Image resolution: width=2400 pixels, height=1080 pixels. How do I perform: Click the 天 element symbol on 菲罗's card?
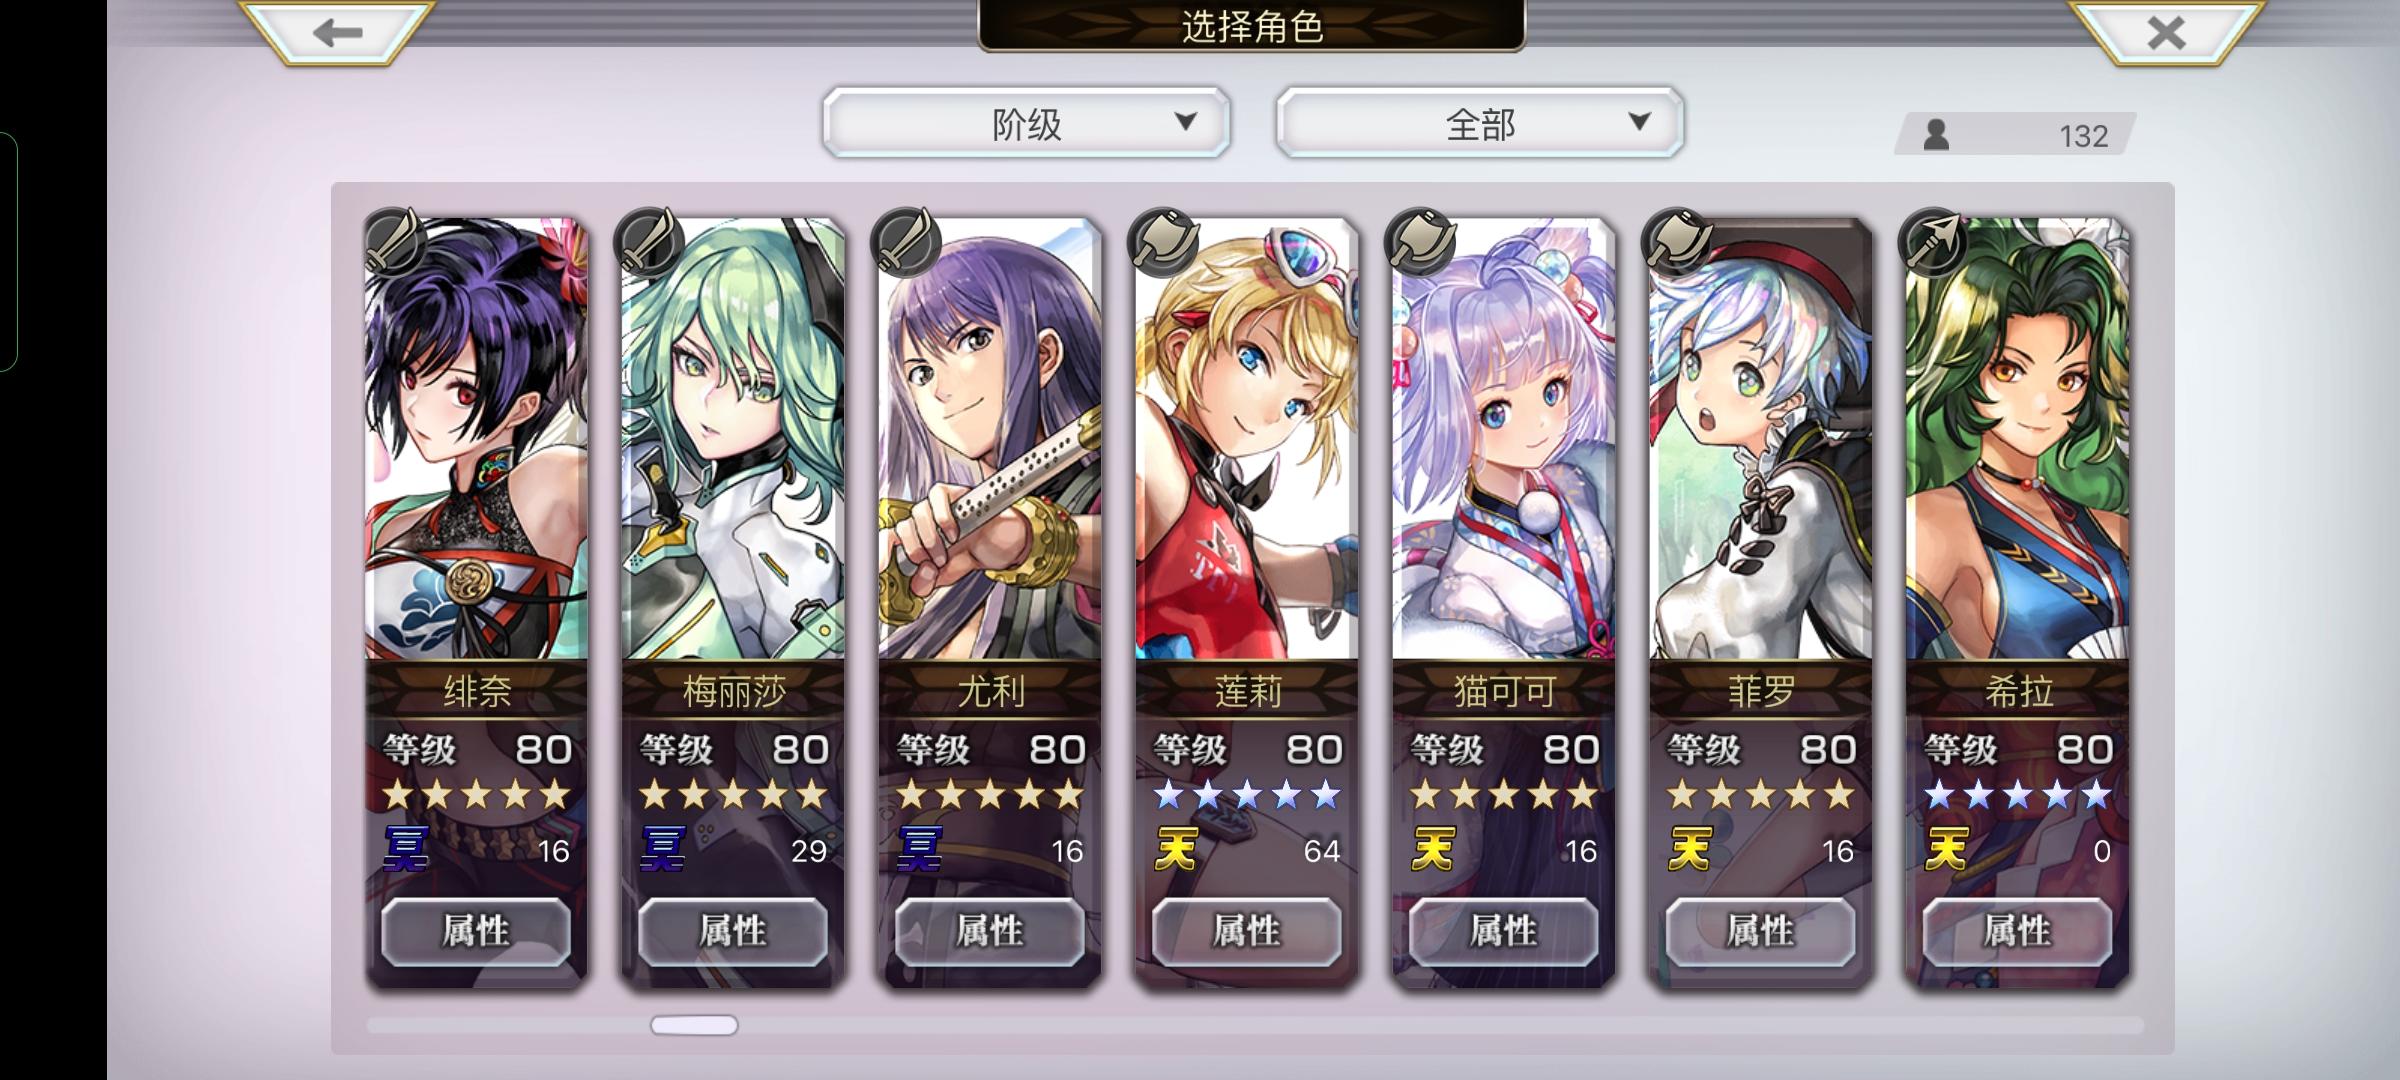pyautogui.click(x=1690, y=850)
